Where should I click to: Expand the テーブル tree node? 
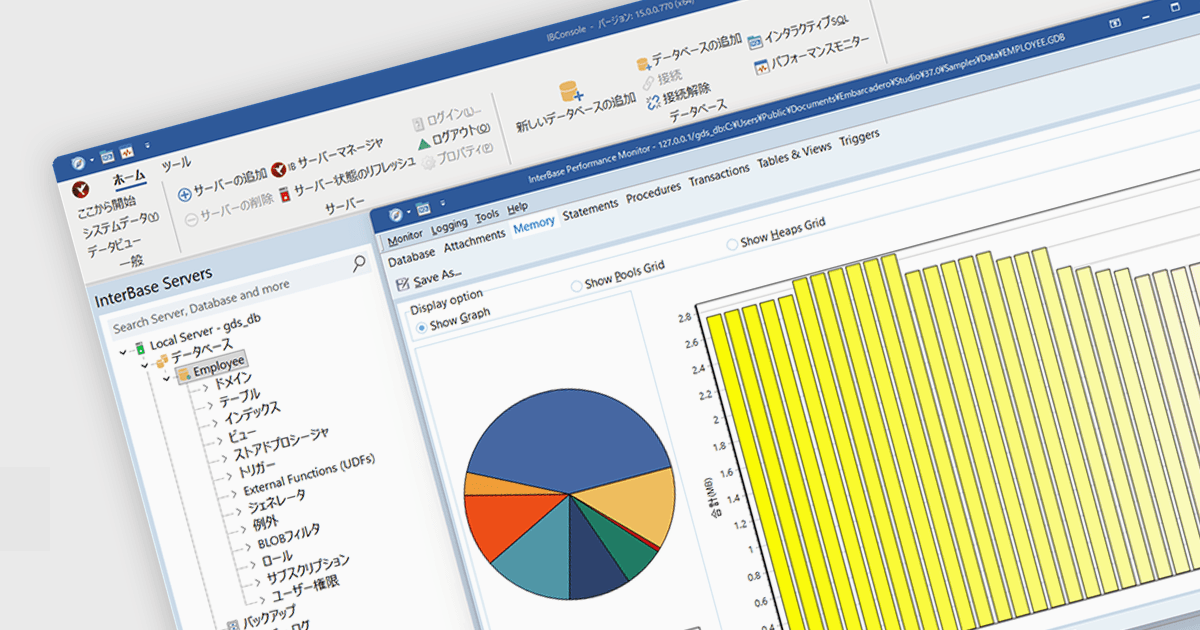(210, 403)
